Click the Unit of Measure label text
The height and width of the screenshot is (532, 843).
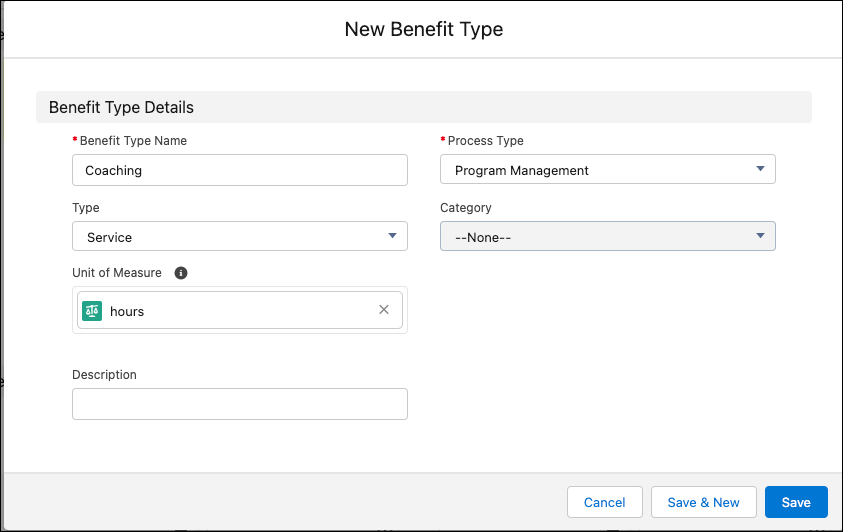point(117,273)
